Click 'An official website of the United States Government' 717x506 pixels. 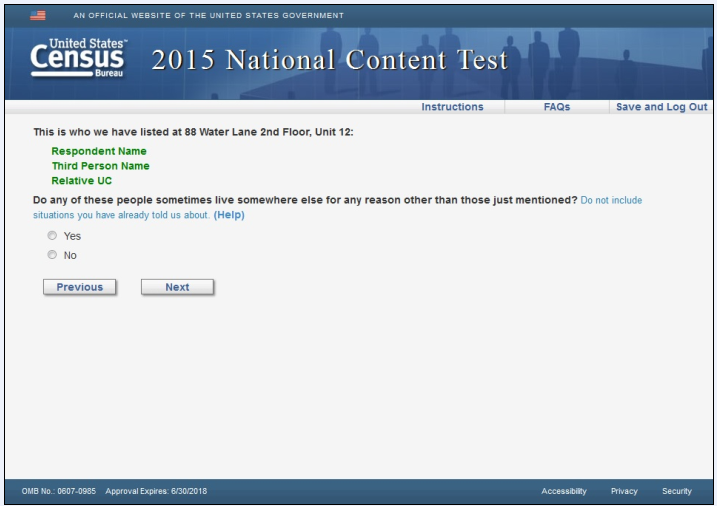pyautogui.click(x=209, y=16)
